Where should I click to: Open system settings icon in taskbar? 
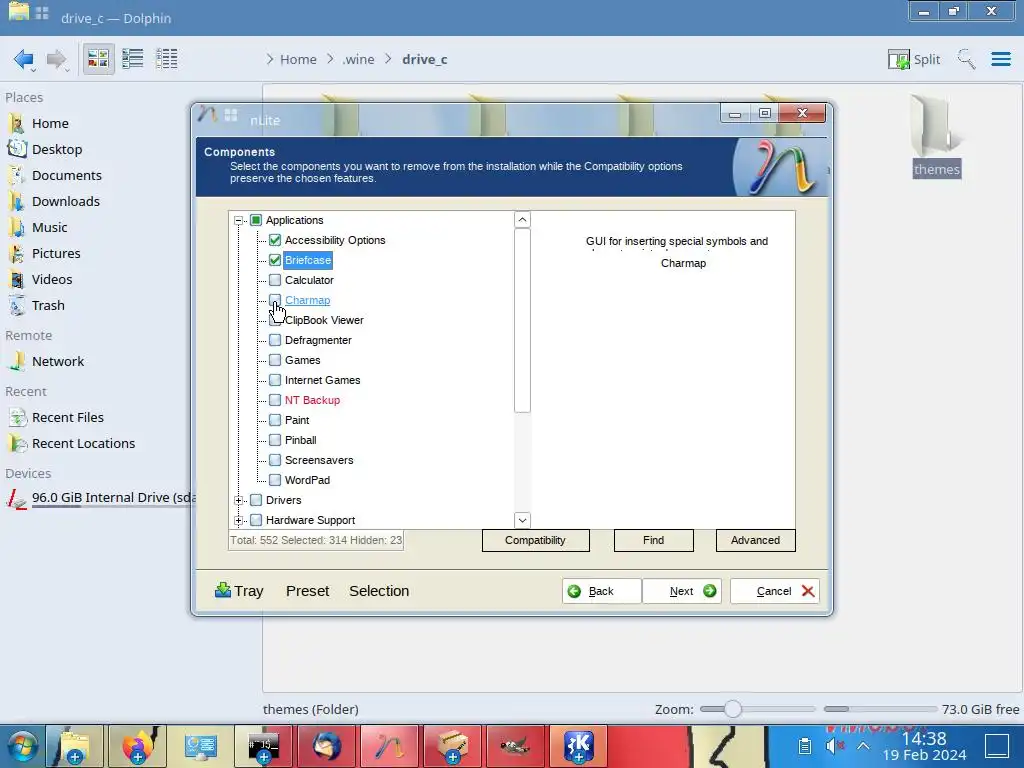tap(200, 746)
